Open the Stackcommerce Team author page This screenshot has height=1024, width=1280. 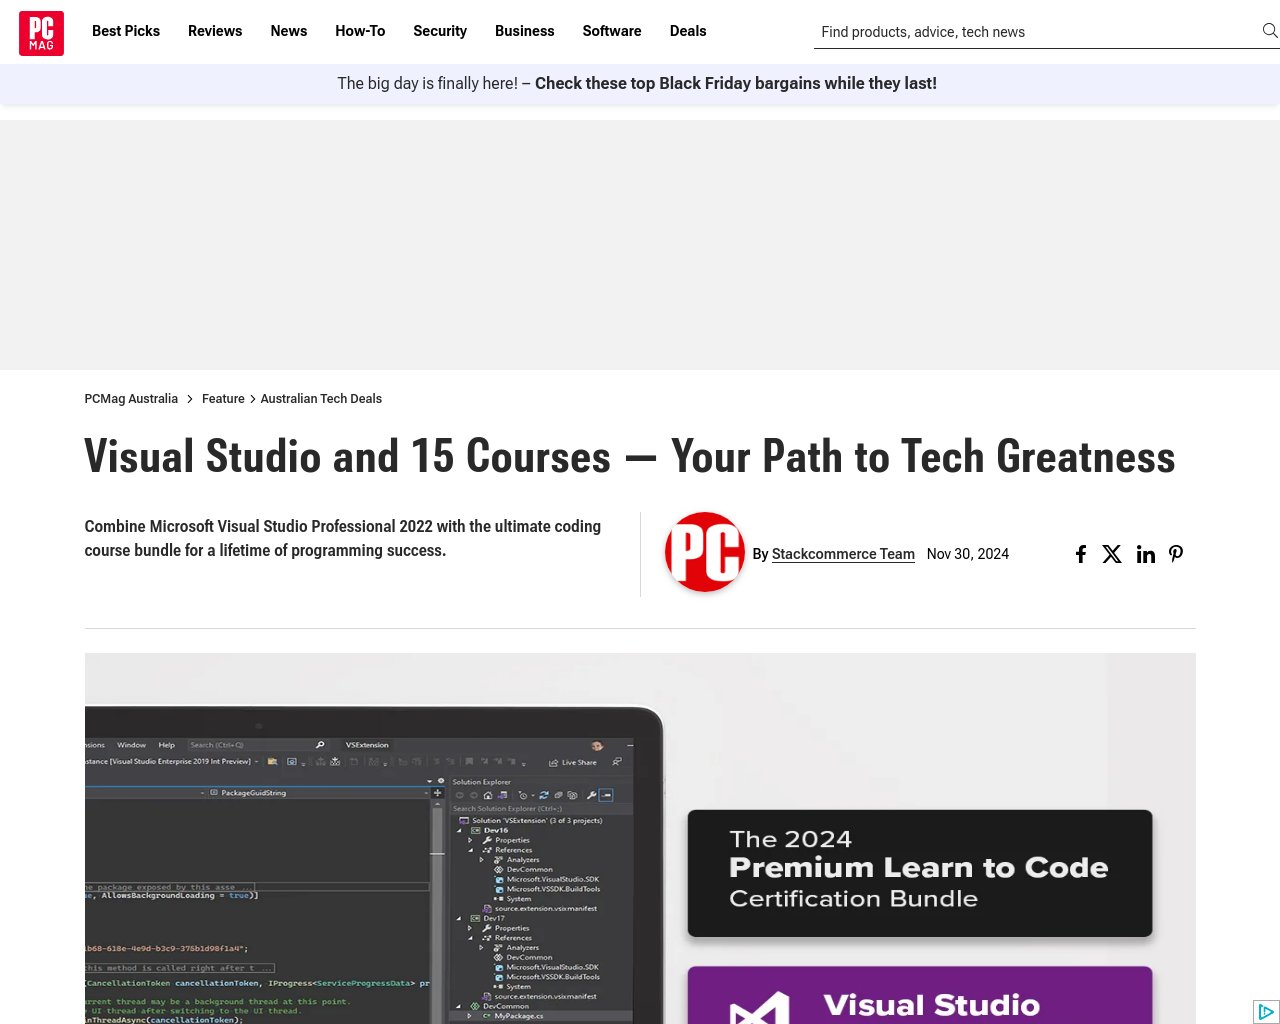pos(843,554)
